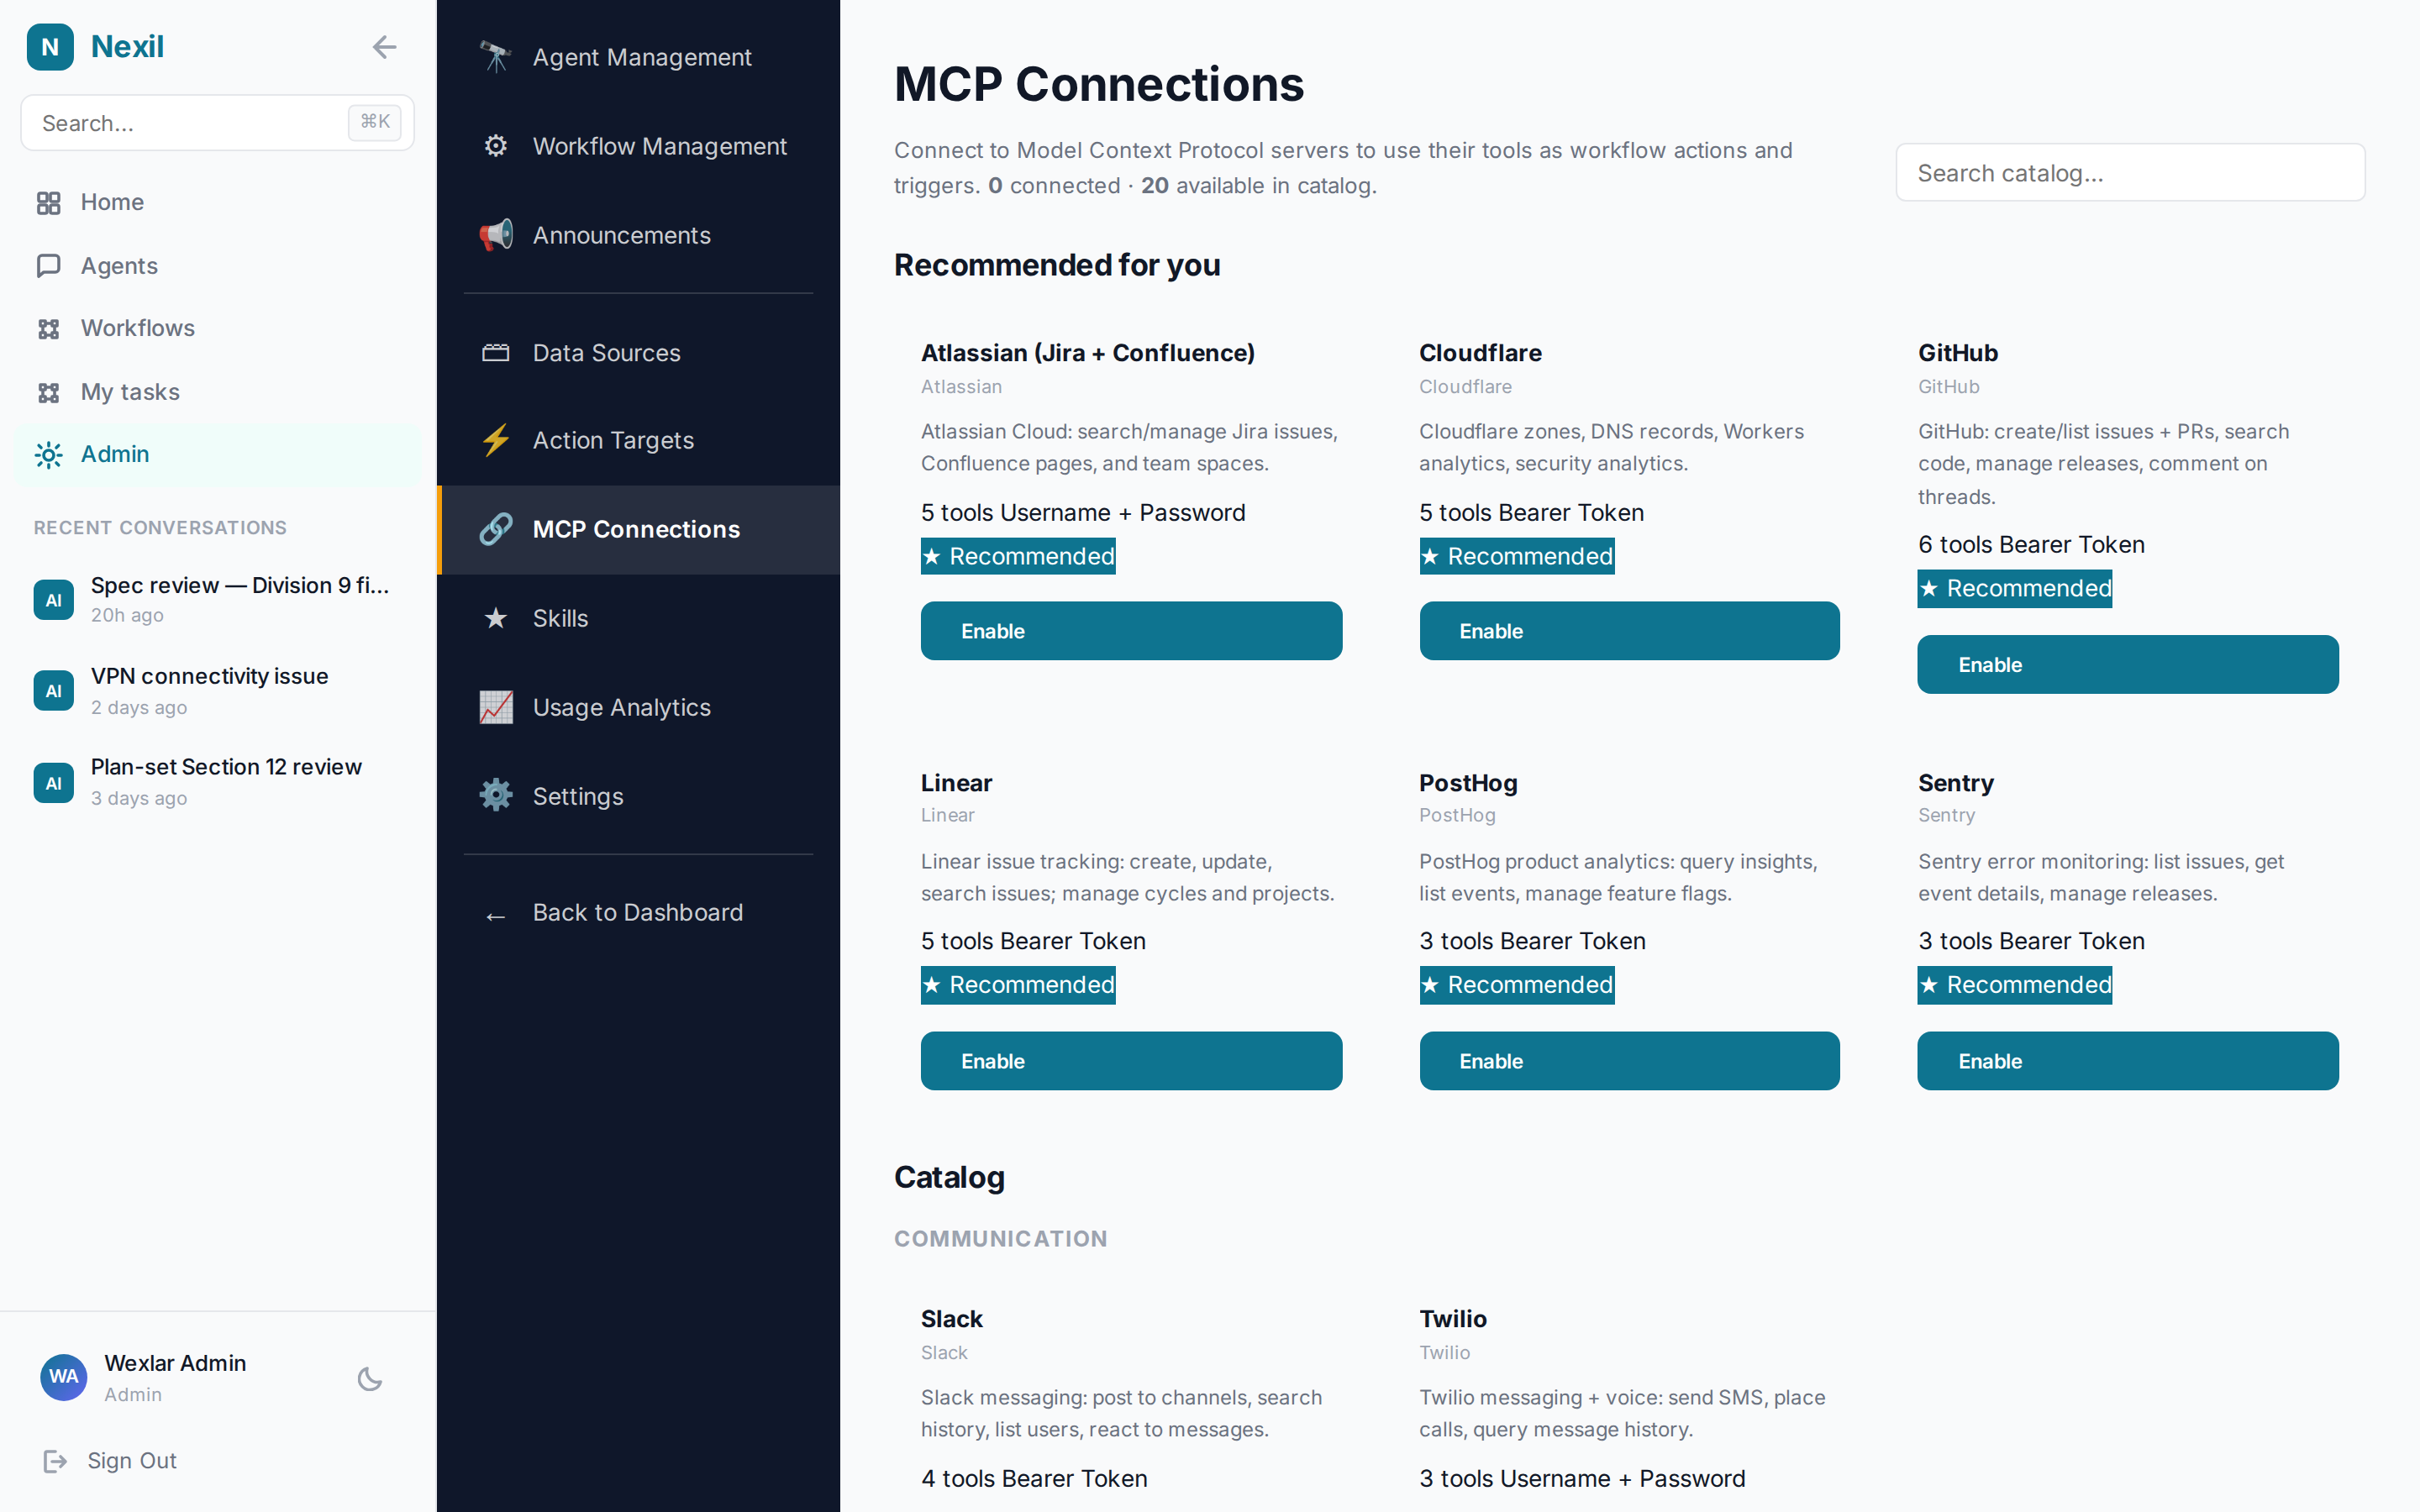Open the Home menu item
Screen dimensions: 2420x1512
[x=217, y=203]
